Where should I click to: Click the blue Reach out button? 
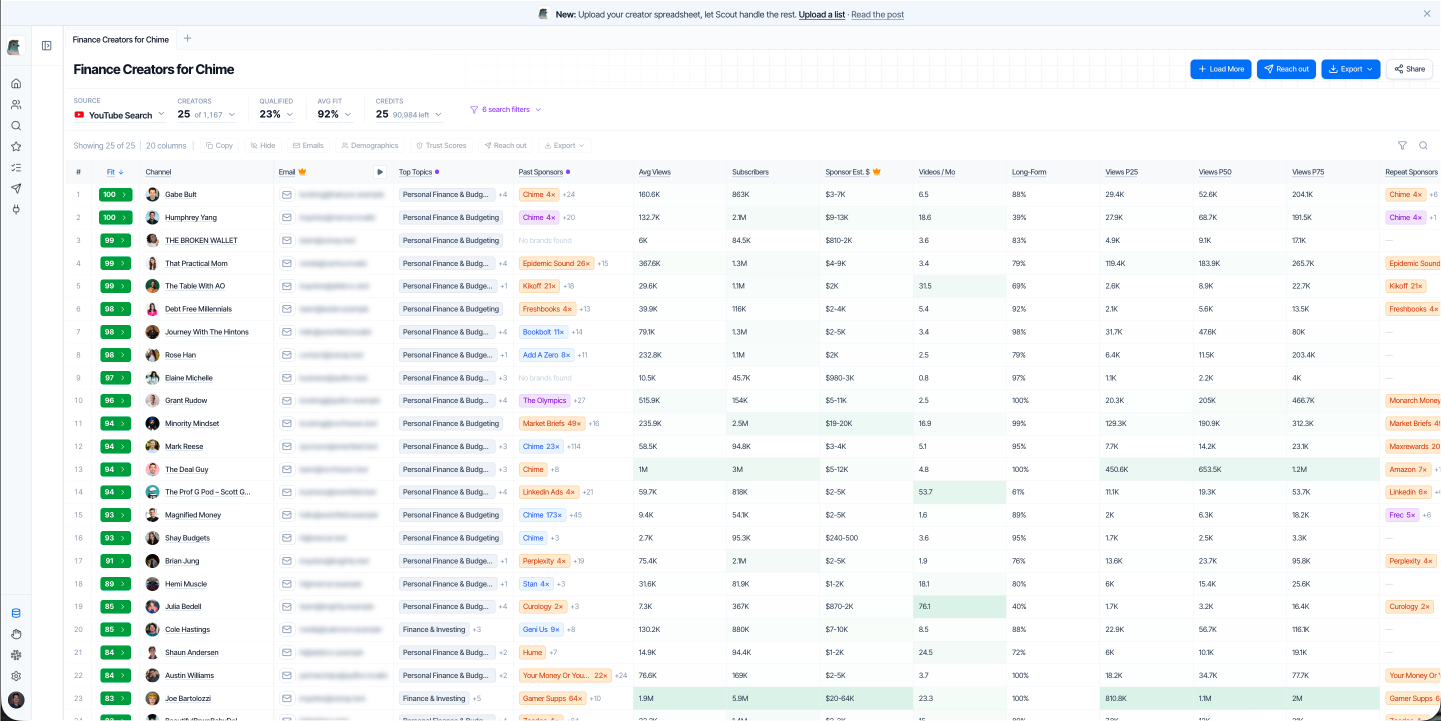(x=1286, y=69)
